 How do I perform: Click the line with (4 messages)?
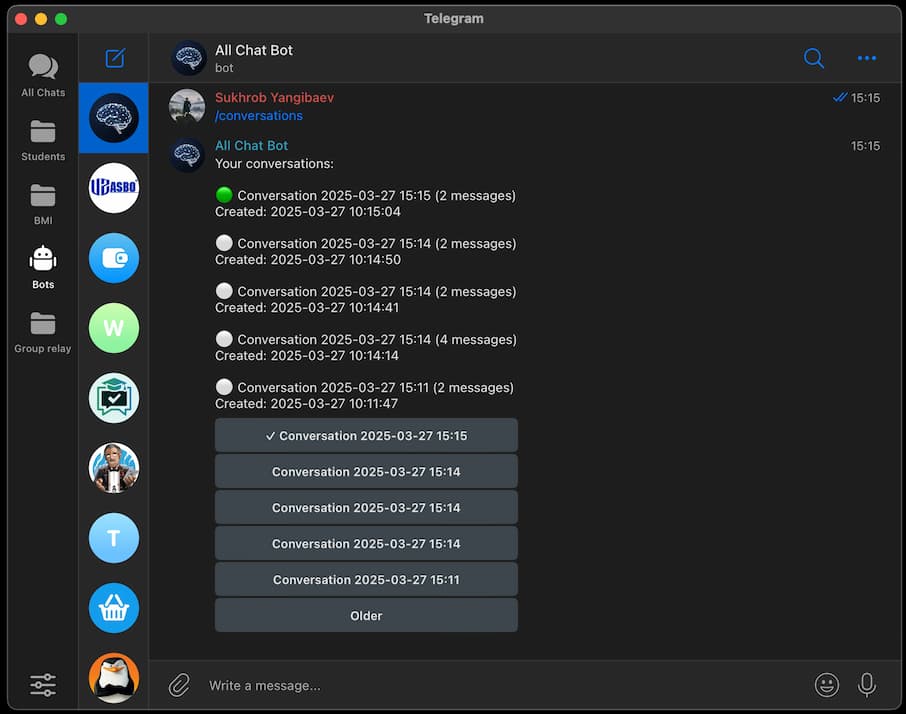point(366,339)
